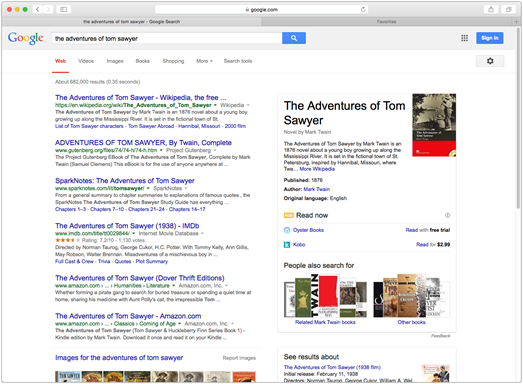Open the settings gear options
This screenshot has height=384, width=523.
490,61
